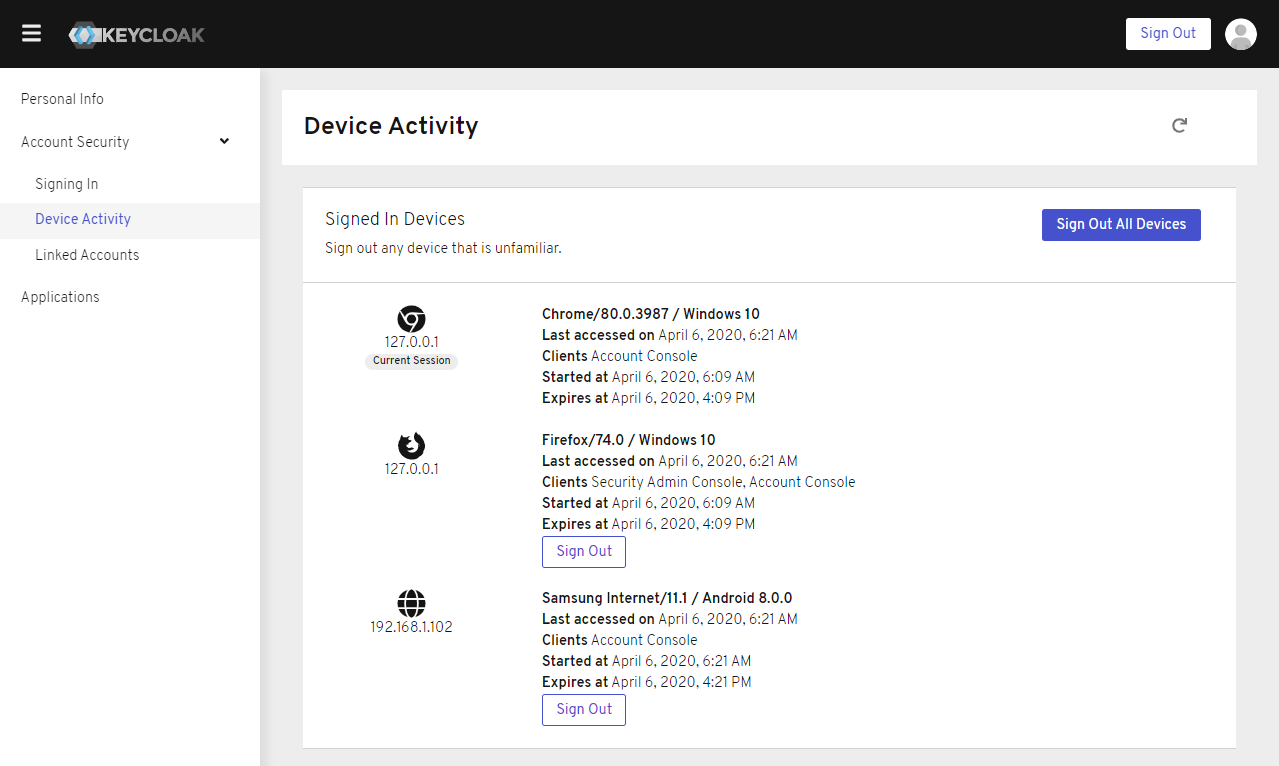The height and width of the screenshot is (766, 1279).
Task: Collapse the Account Security section chevron
Action: [224, 141]
